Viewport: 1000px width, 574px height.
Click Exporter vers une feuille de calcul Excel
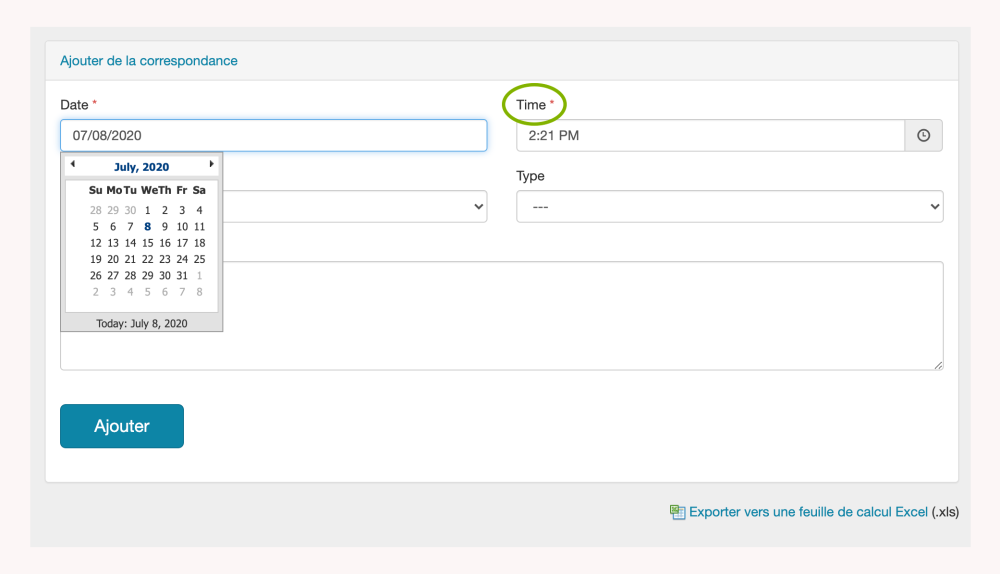tap(808, 512)
